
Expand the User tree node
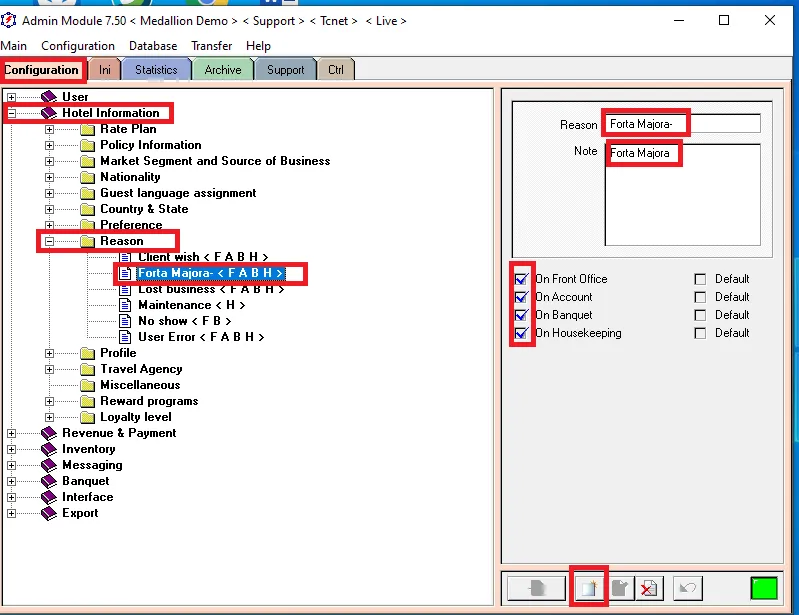click(11, 97)
